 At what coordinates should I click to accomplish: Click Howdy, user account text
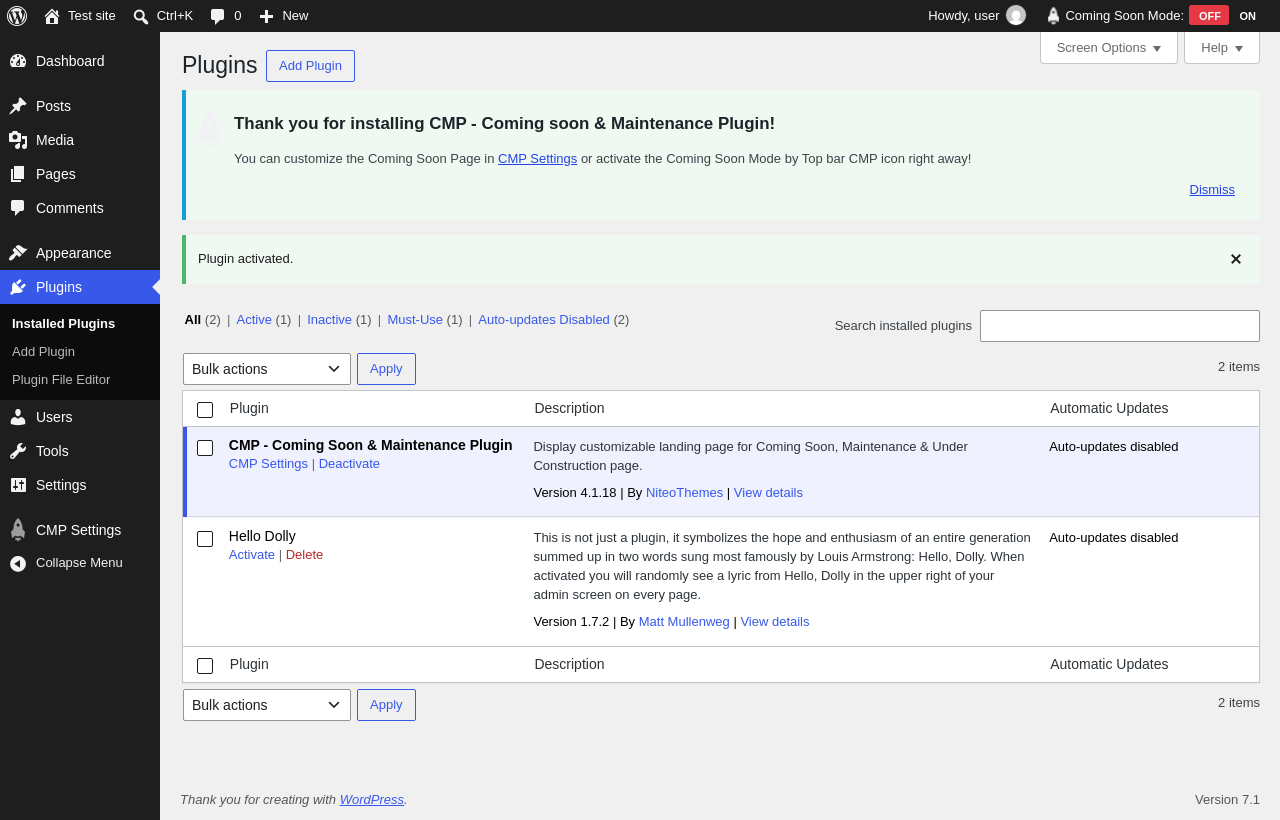963,16
